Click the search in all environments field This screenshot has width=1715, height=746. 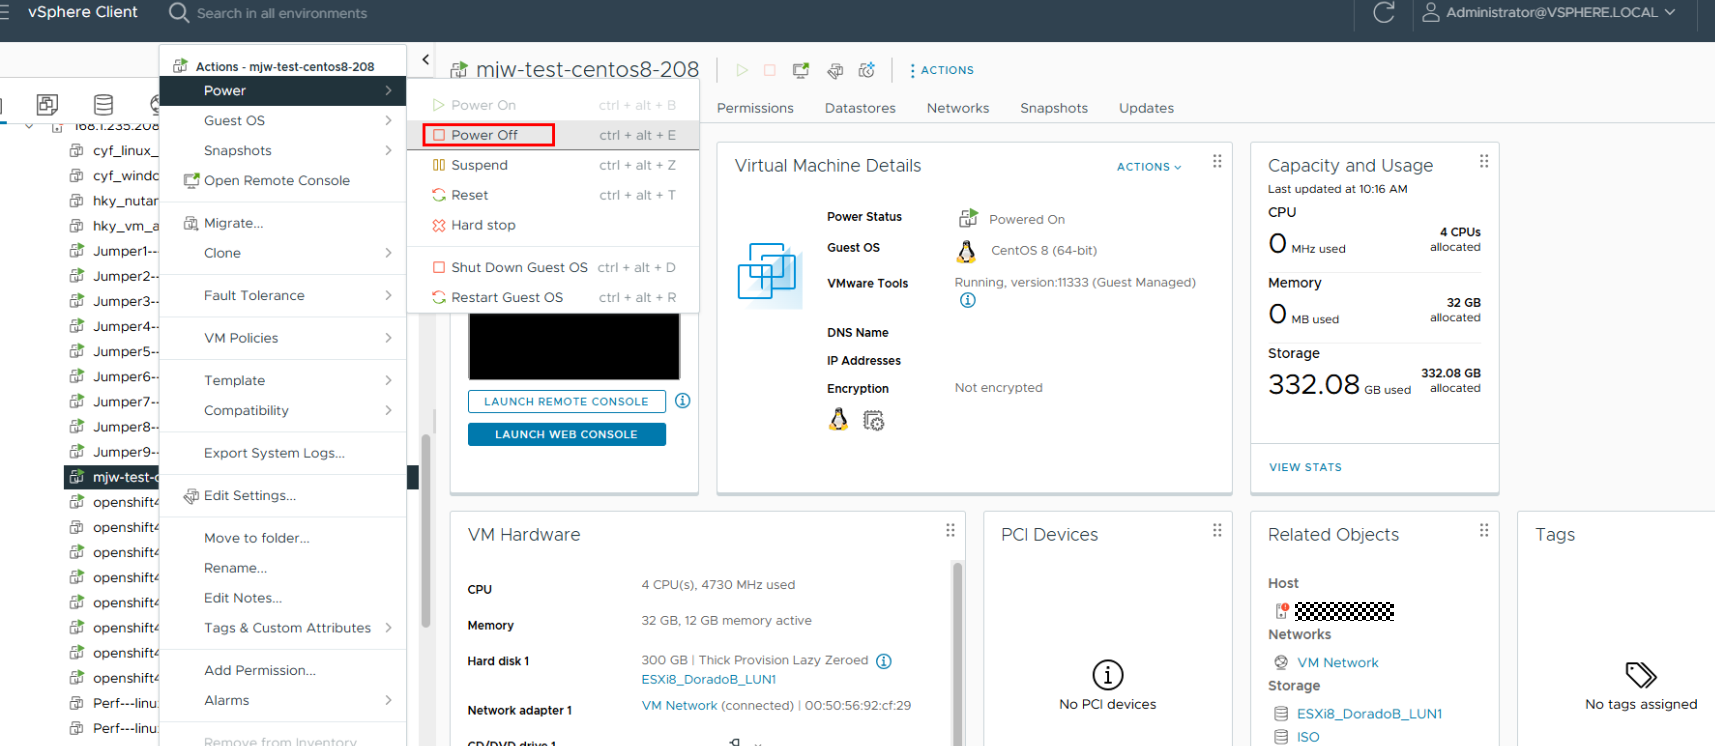pyautogui.click(x=282, y=13)
